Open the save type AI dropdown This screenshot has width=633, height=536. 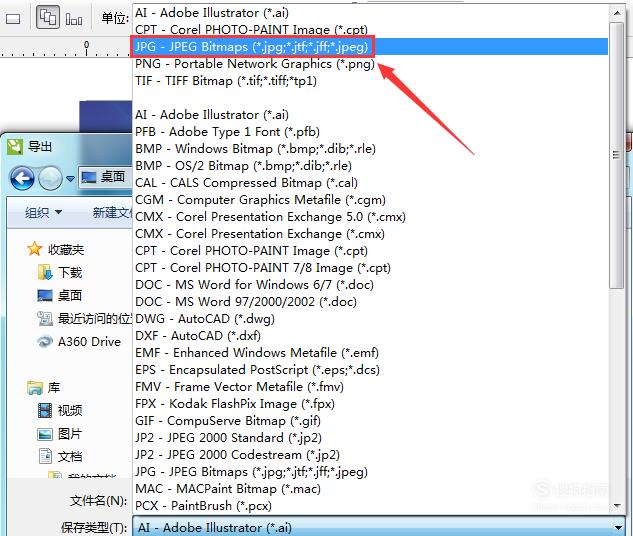[x=379, y=527]
